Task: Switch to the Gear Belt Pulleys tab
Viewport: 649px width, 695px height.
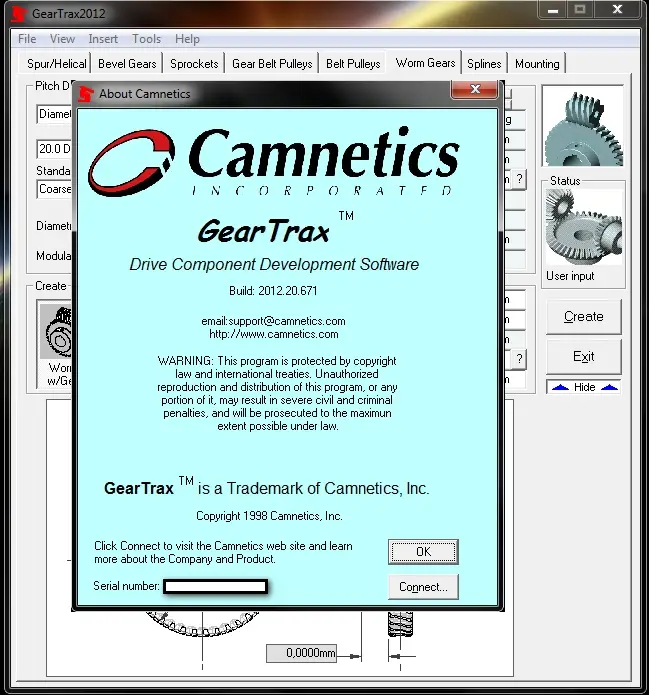Action: point(272,64)
